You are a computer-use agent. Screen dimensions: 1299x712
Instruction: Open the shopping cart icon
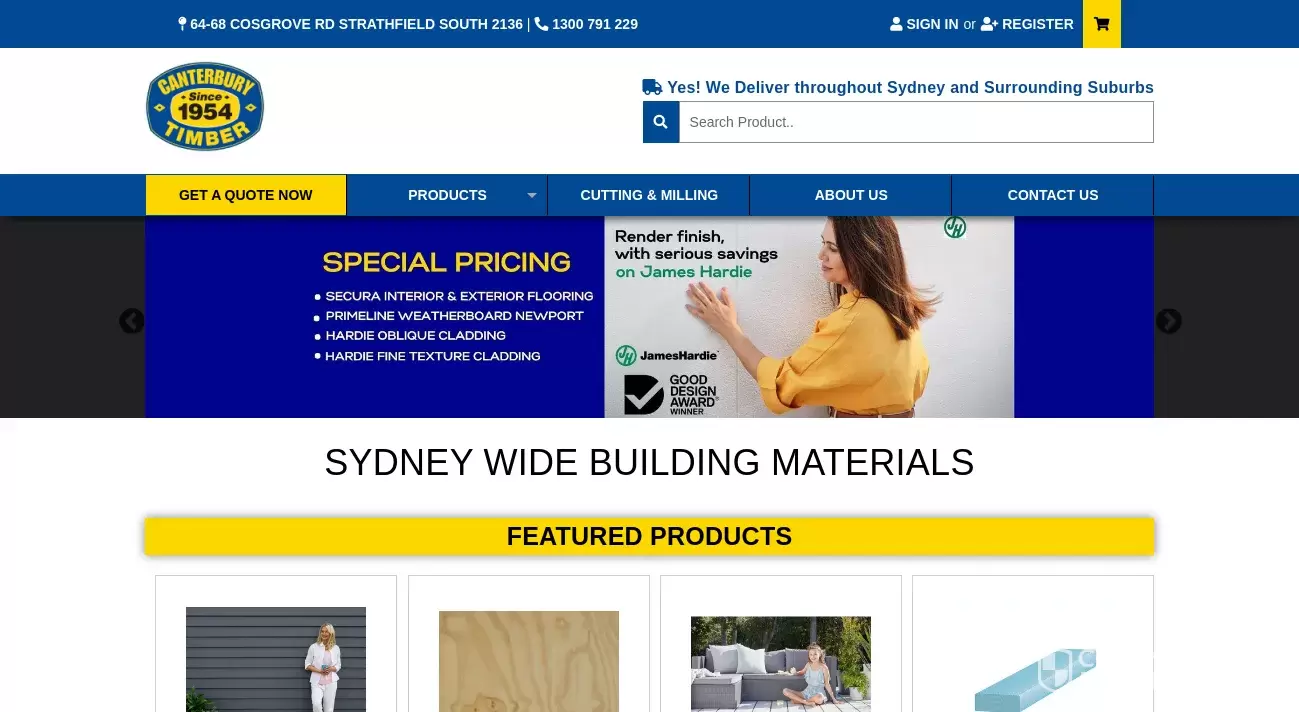click(x=1101, y=24)
